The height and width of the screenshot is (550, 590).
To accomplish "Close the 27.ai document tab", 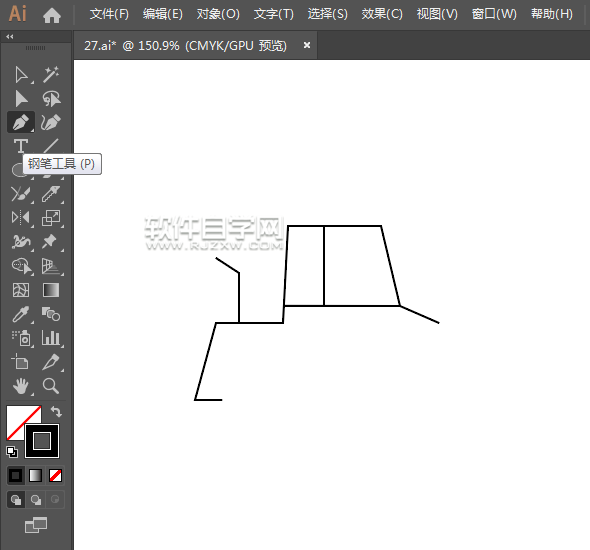I will tap(307, 45).
